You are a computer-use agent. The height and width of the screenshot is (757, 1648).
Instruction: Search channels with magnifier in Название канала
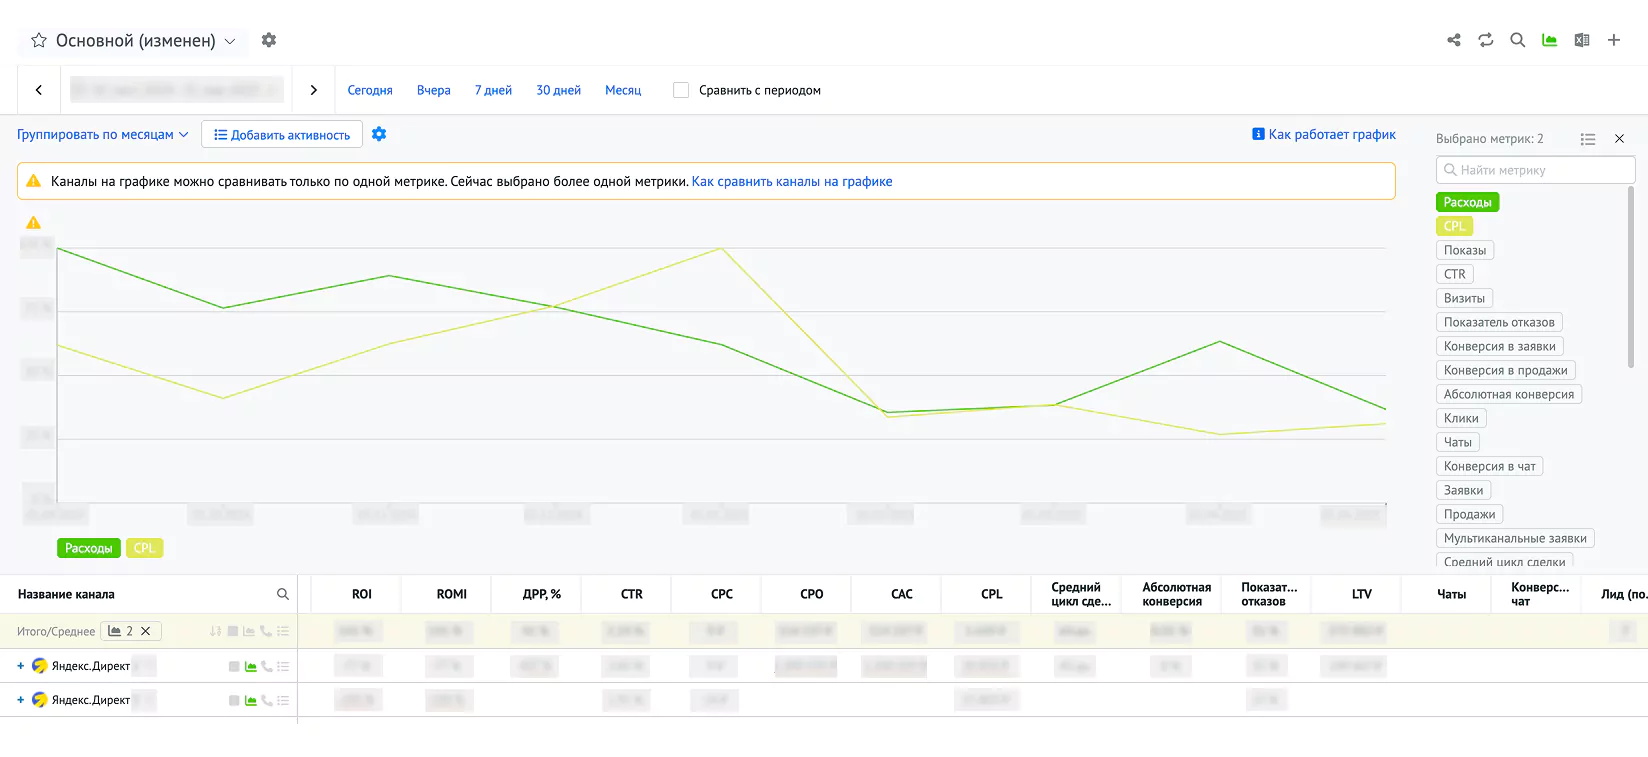(x=283, y=594)
